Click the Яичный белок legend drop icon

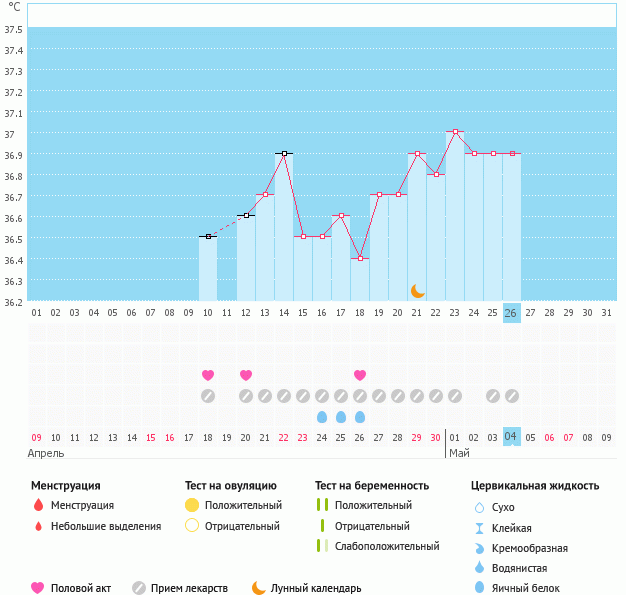[x=479, y=588]
